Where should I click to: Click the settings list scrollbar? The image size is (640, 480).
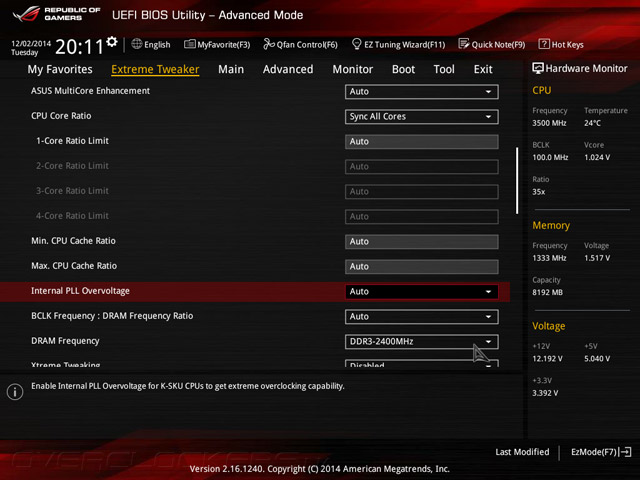point(517,180)
